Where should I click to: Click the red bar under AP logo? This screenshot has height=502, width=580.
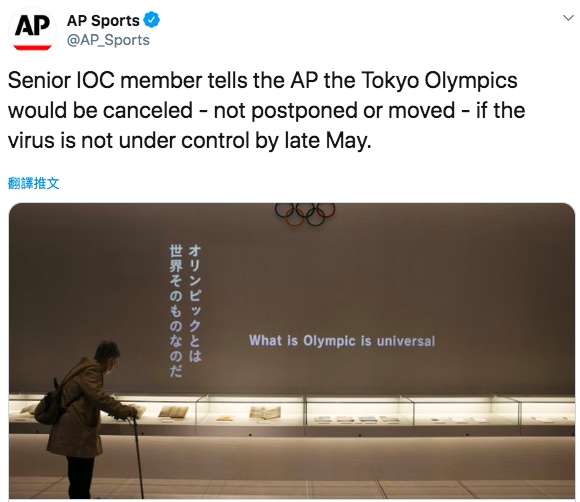click(33, 47)
